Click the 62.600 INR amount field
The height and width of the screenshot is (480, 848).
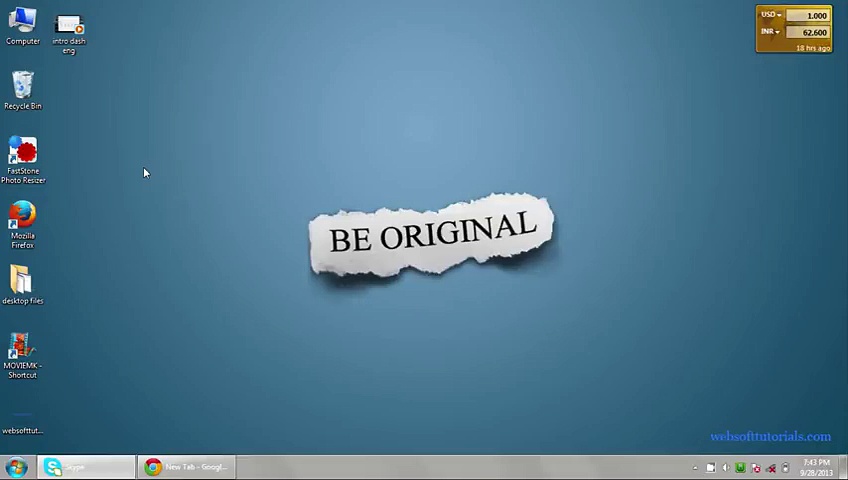pos(808,32)
